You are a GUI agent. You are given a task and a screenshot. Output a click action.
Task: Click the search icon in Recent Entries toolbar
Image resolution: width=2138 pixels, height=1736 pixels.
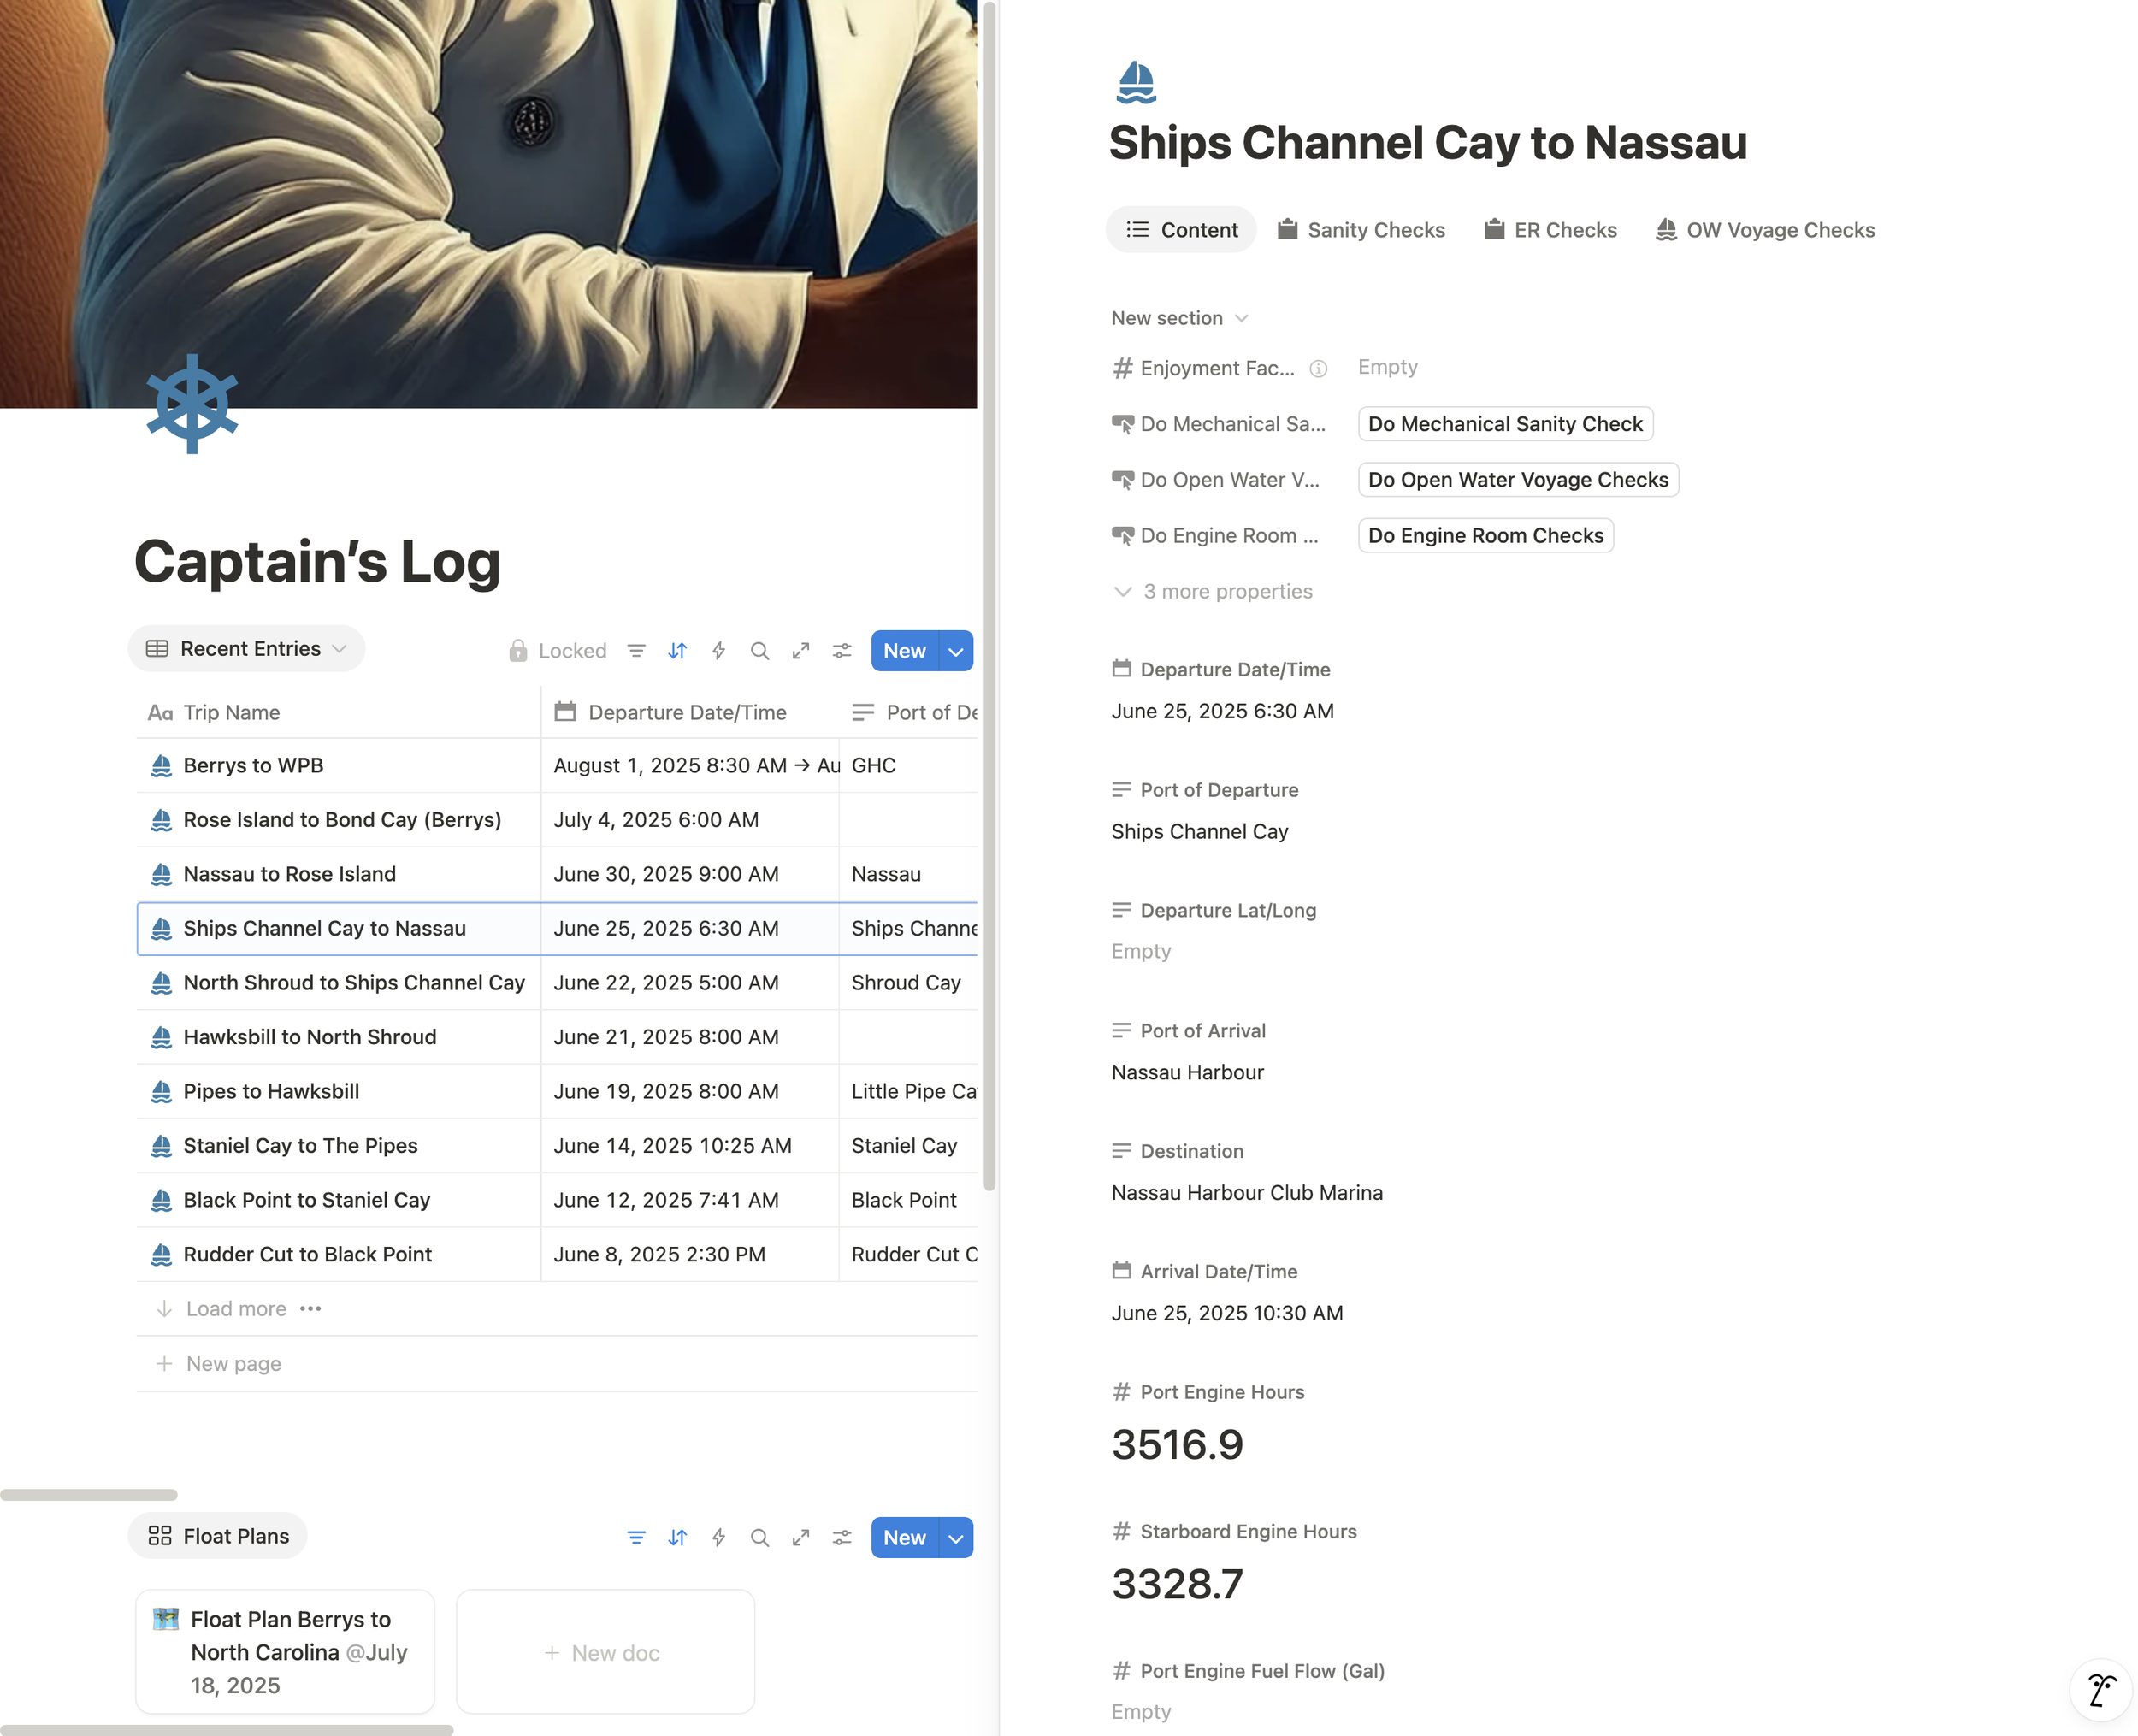click(x=759, y=651)
